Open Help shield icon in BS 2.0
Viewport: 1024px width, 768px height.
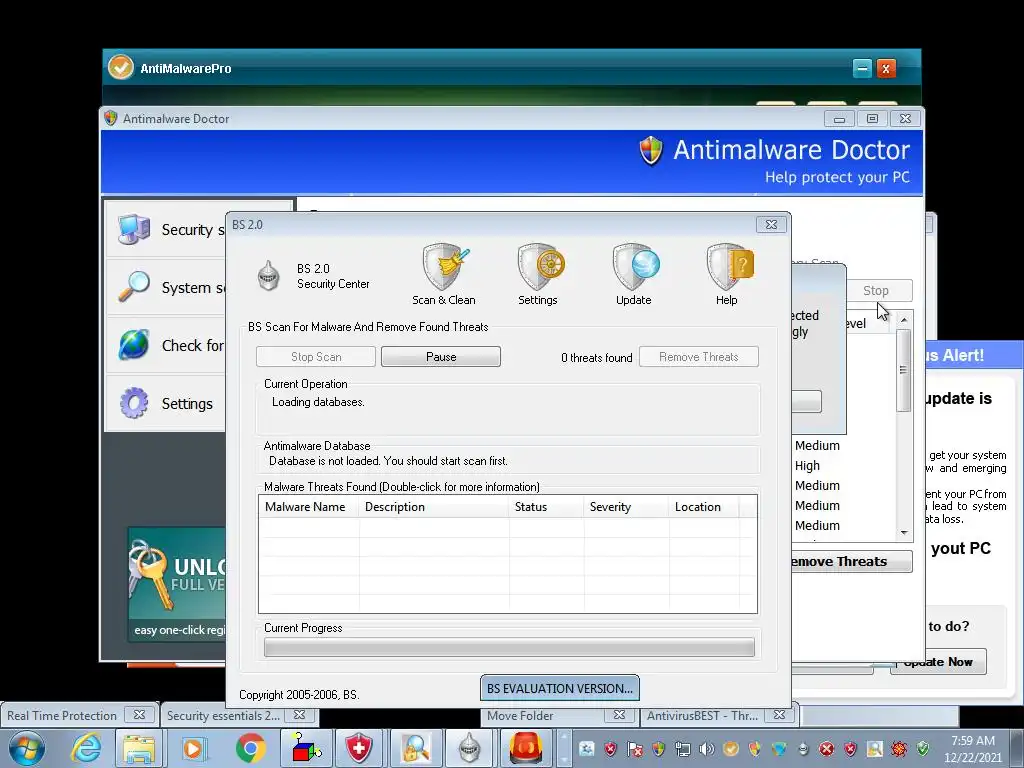[728, 274]
